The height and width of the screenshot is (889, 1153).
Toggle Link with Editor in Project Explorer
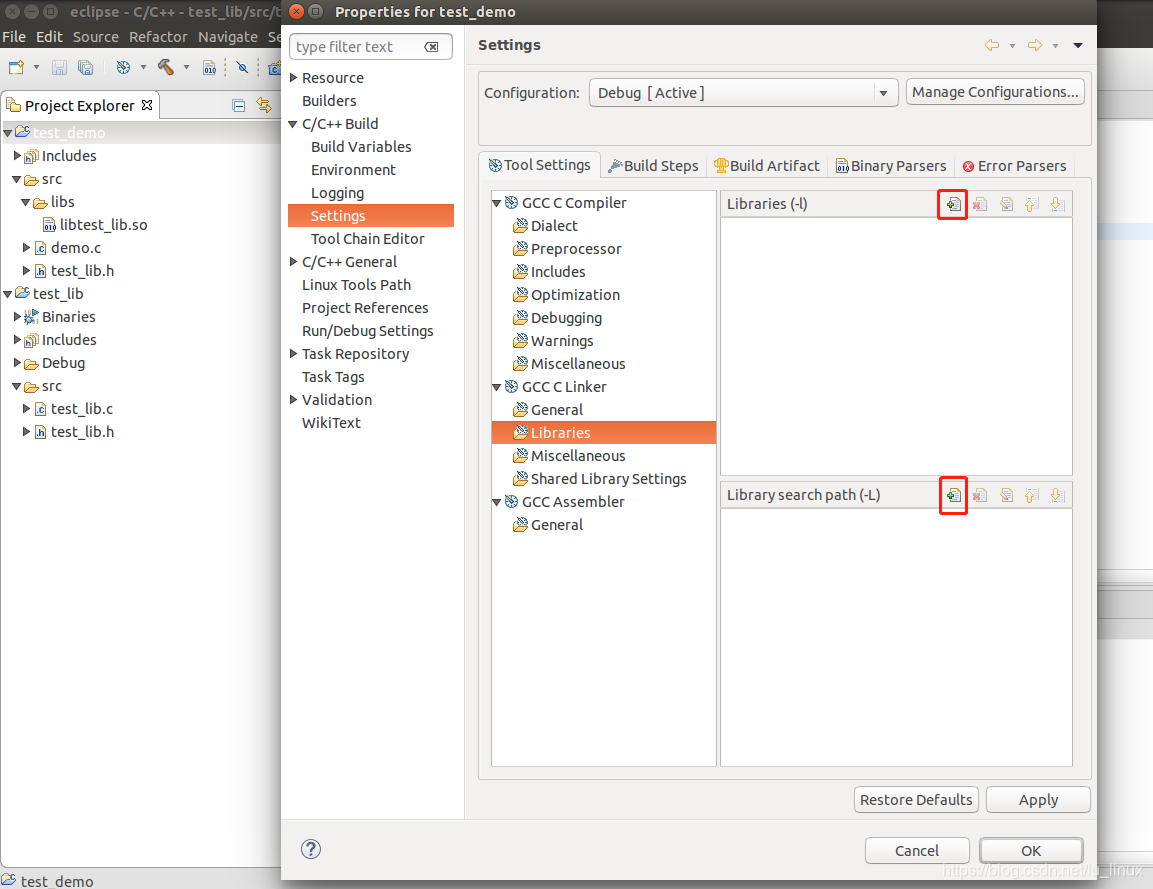(263, 106)
